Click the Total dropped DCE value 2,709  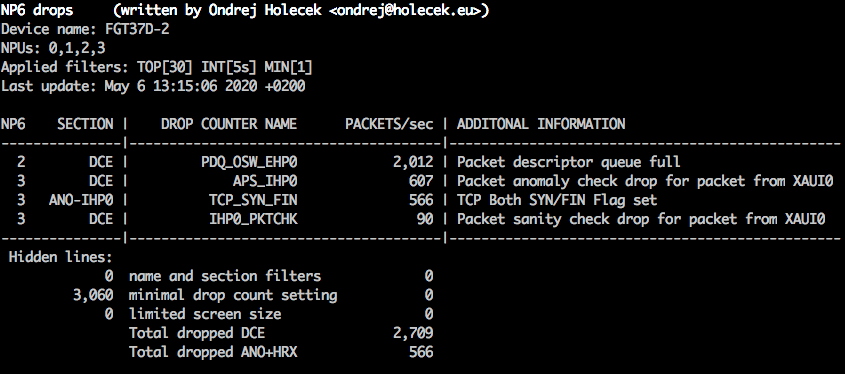[x=413, y=333]
